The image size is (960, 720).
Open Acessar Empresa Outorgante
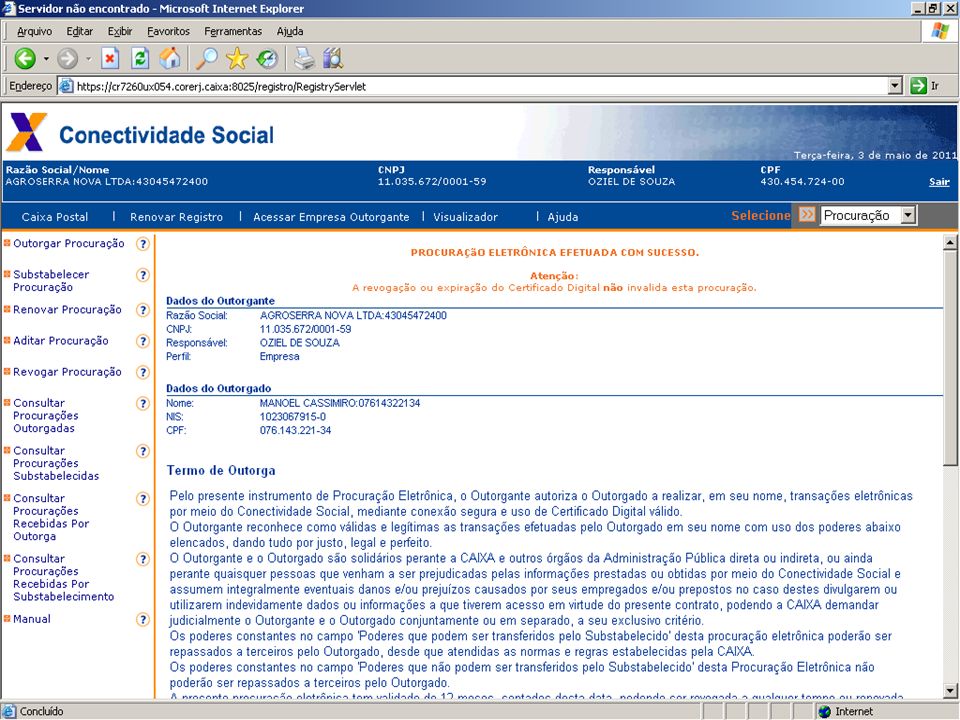331,217
